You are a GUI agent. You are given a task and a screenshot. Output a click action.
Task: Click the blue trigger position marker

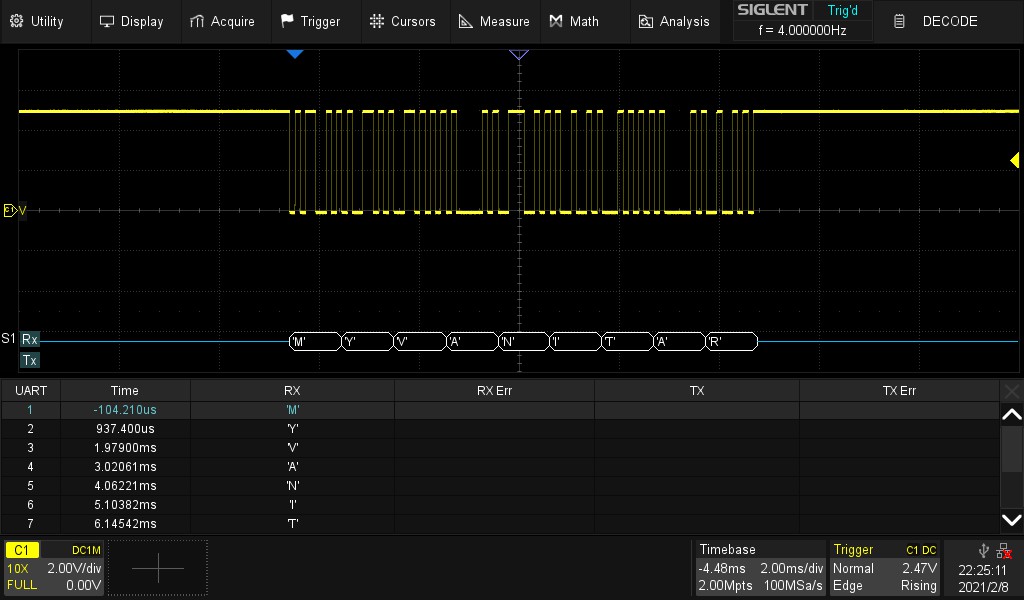294,54
